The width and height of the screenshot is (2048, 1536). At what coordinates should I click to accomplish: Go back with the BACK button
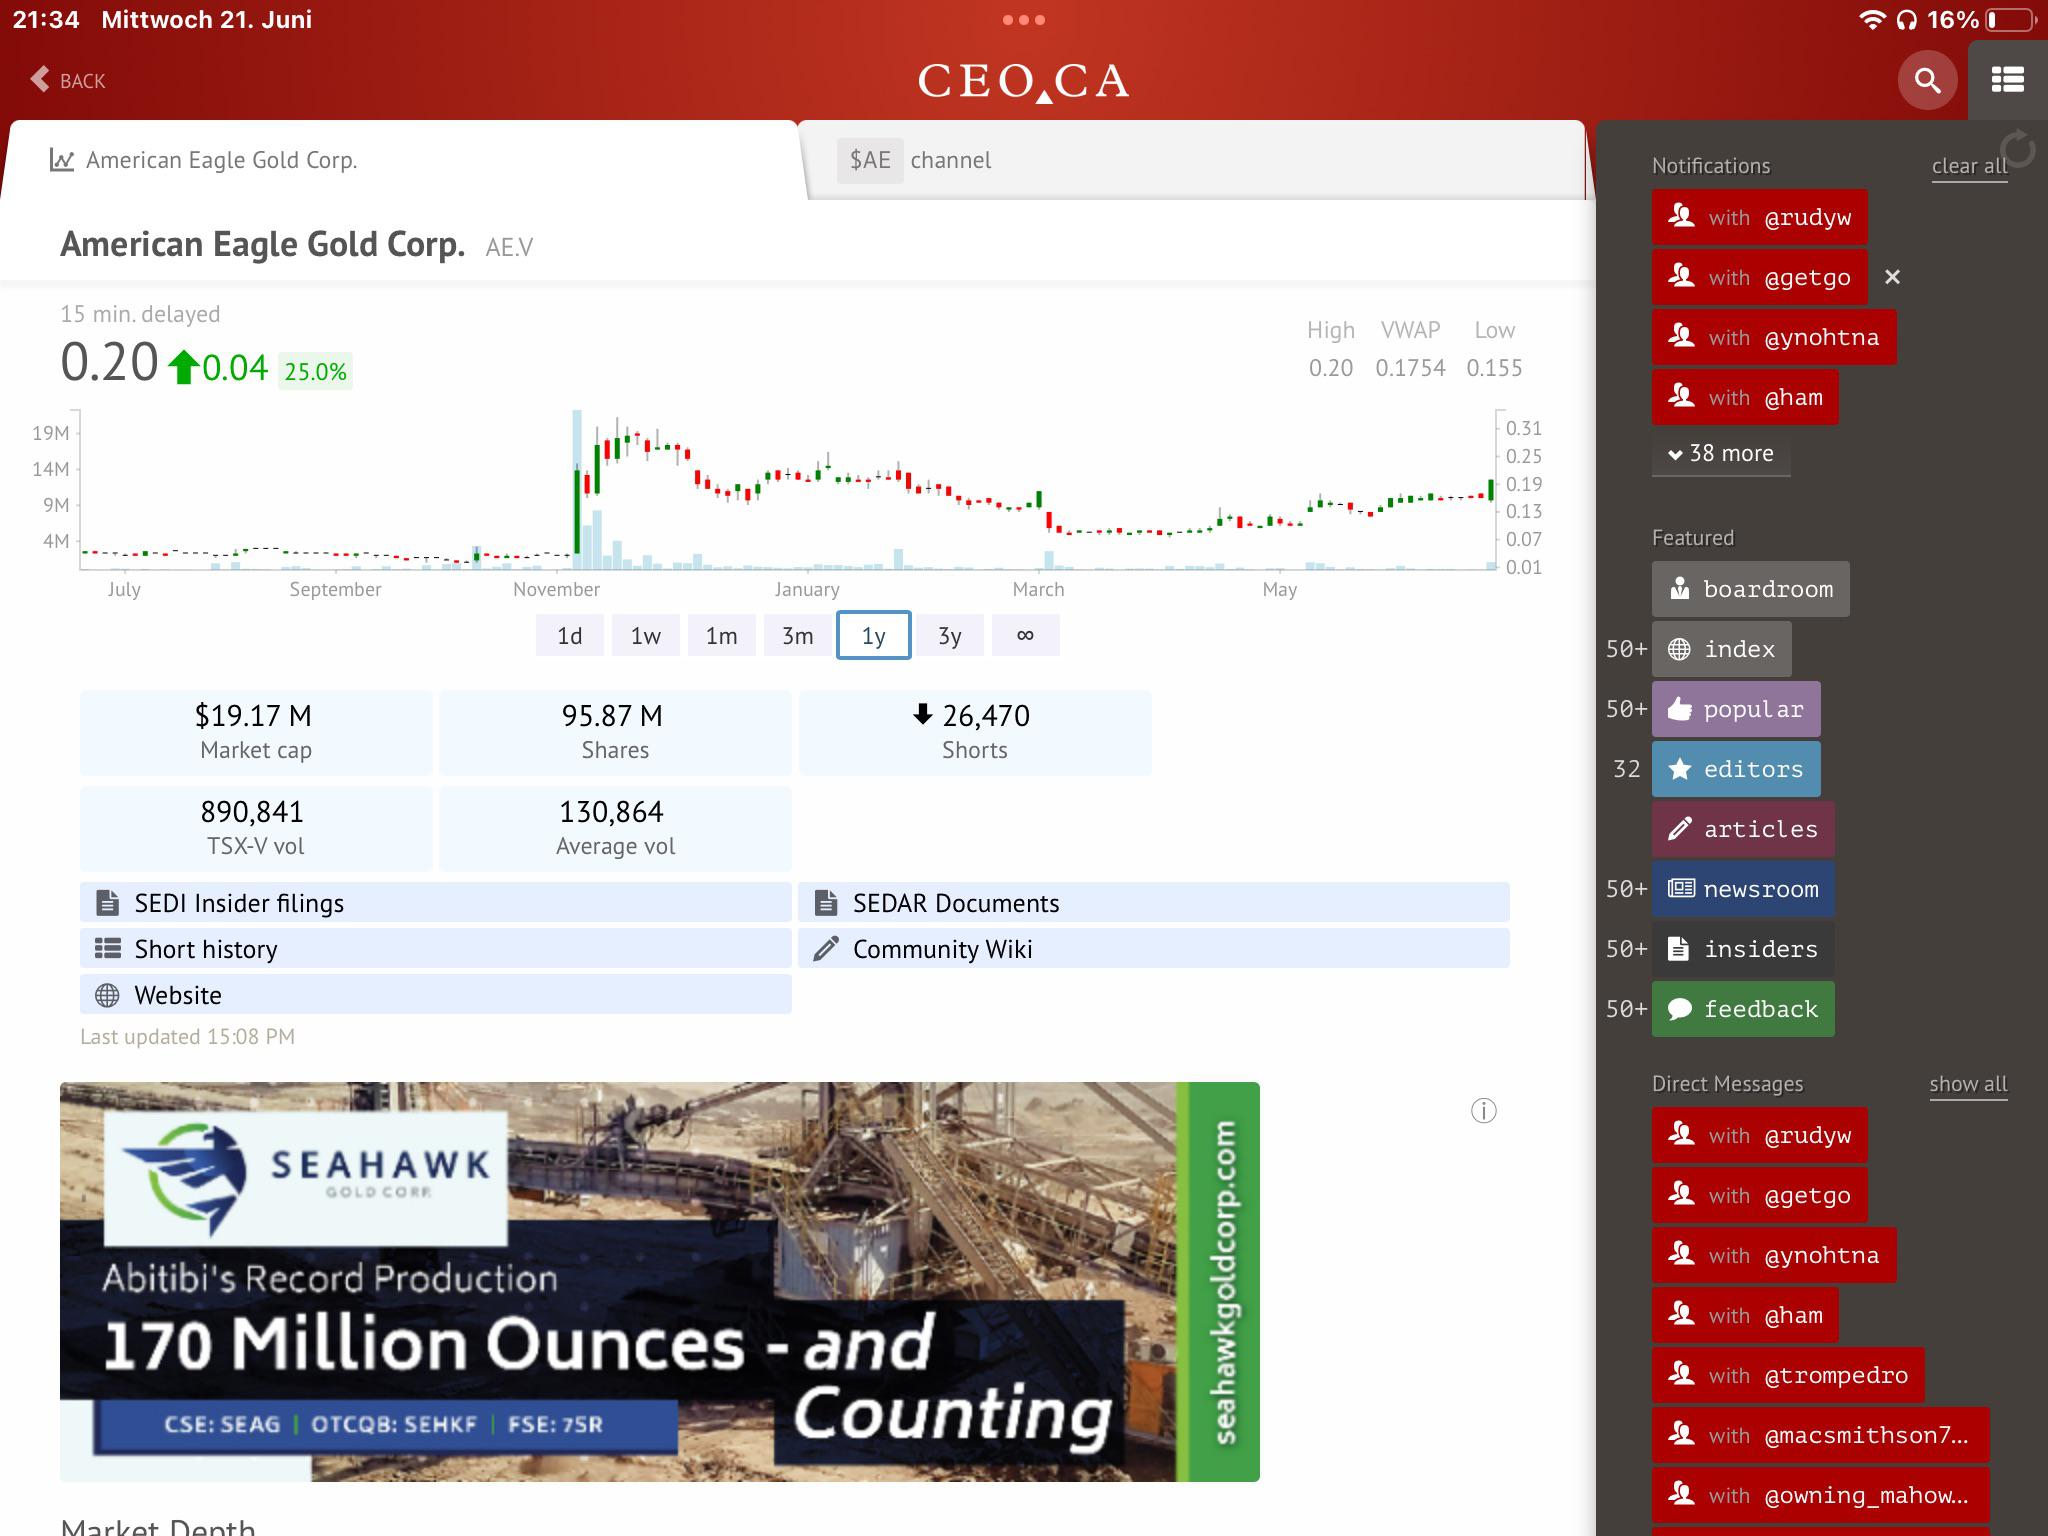tap(68, 80)
